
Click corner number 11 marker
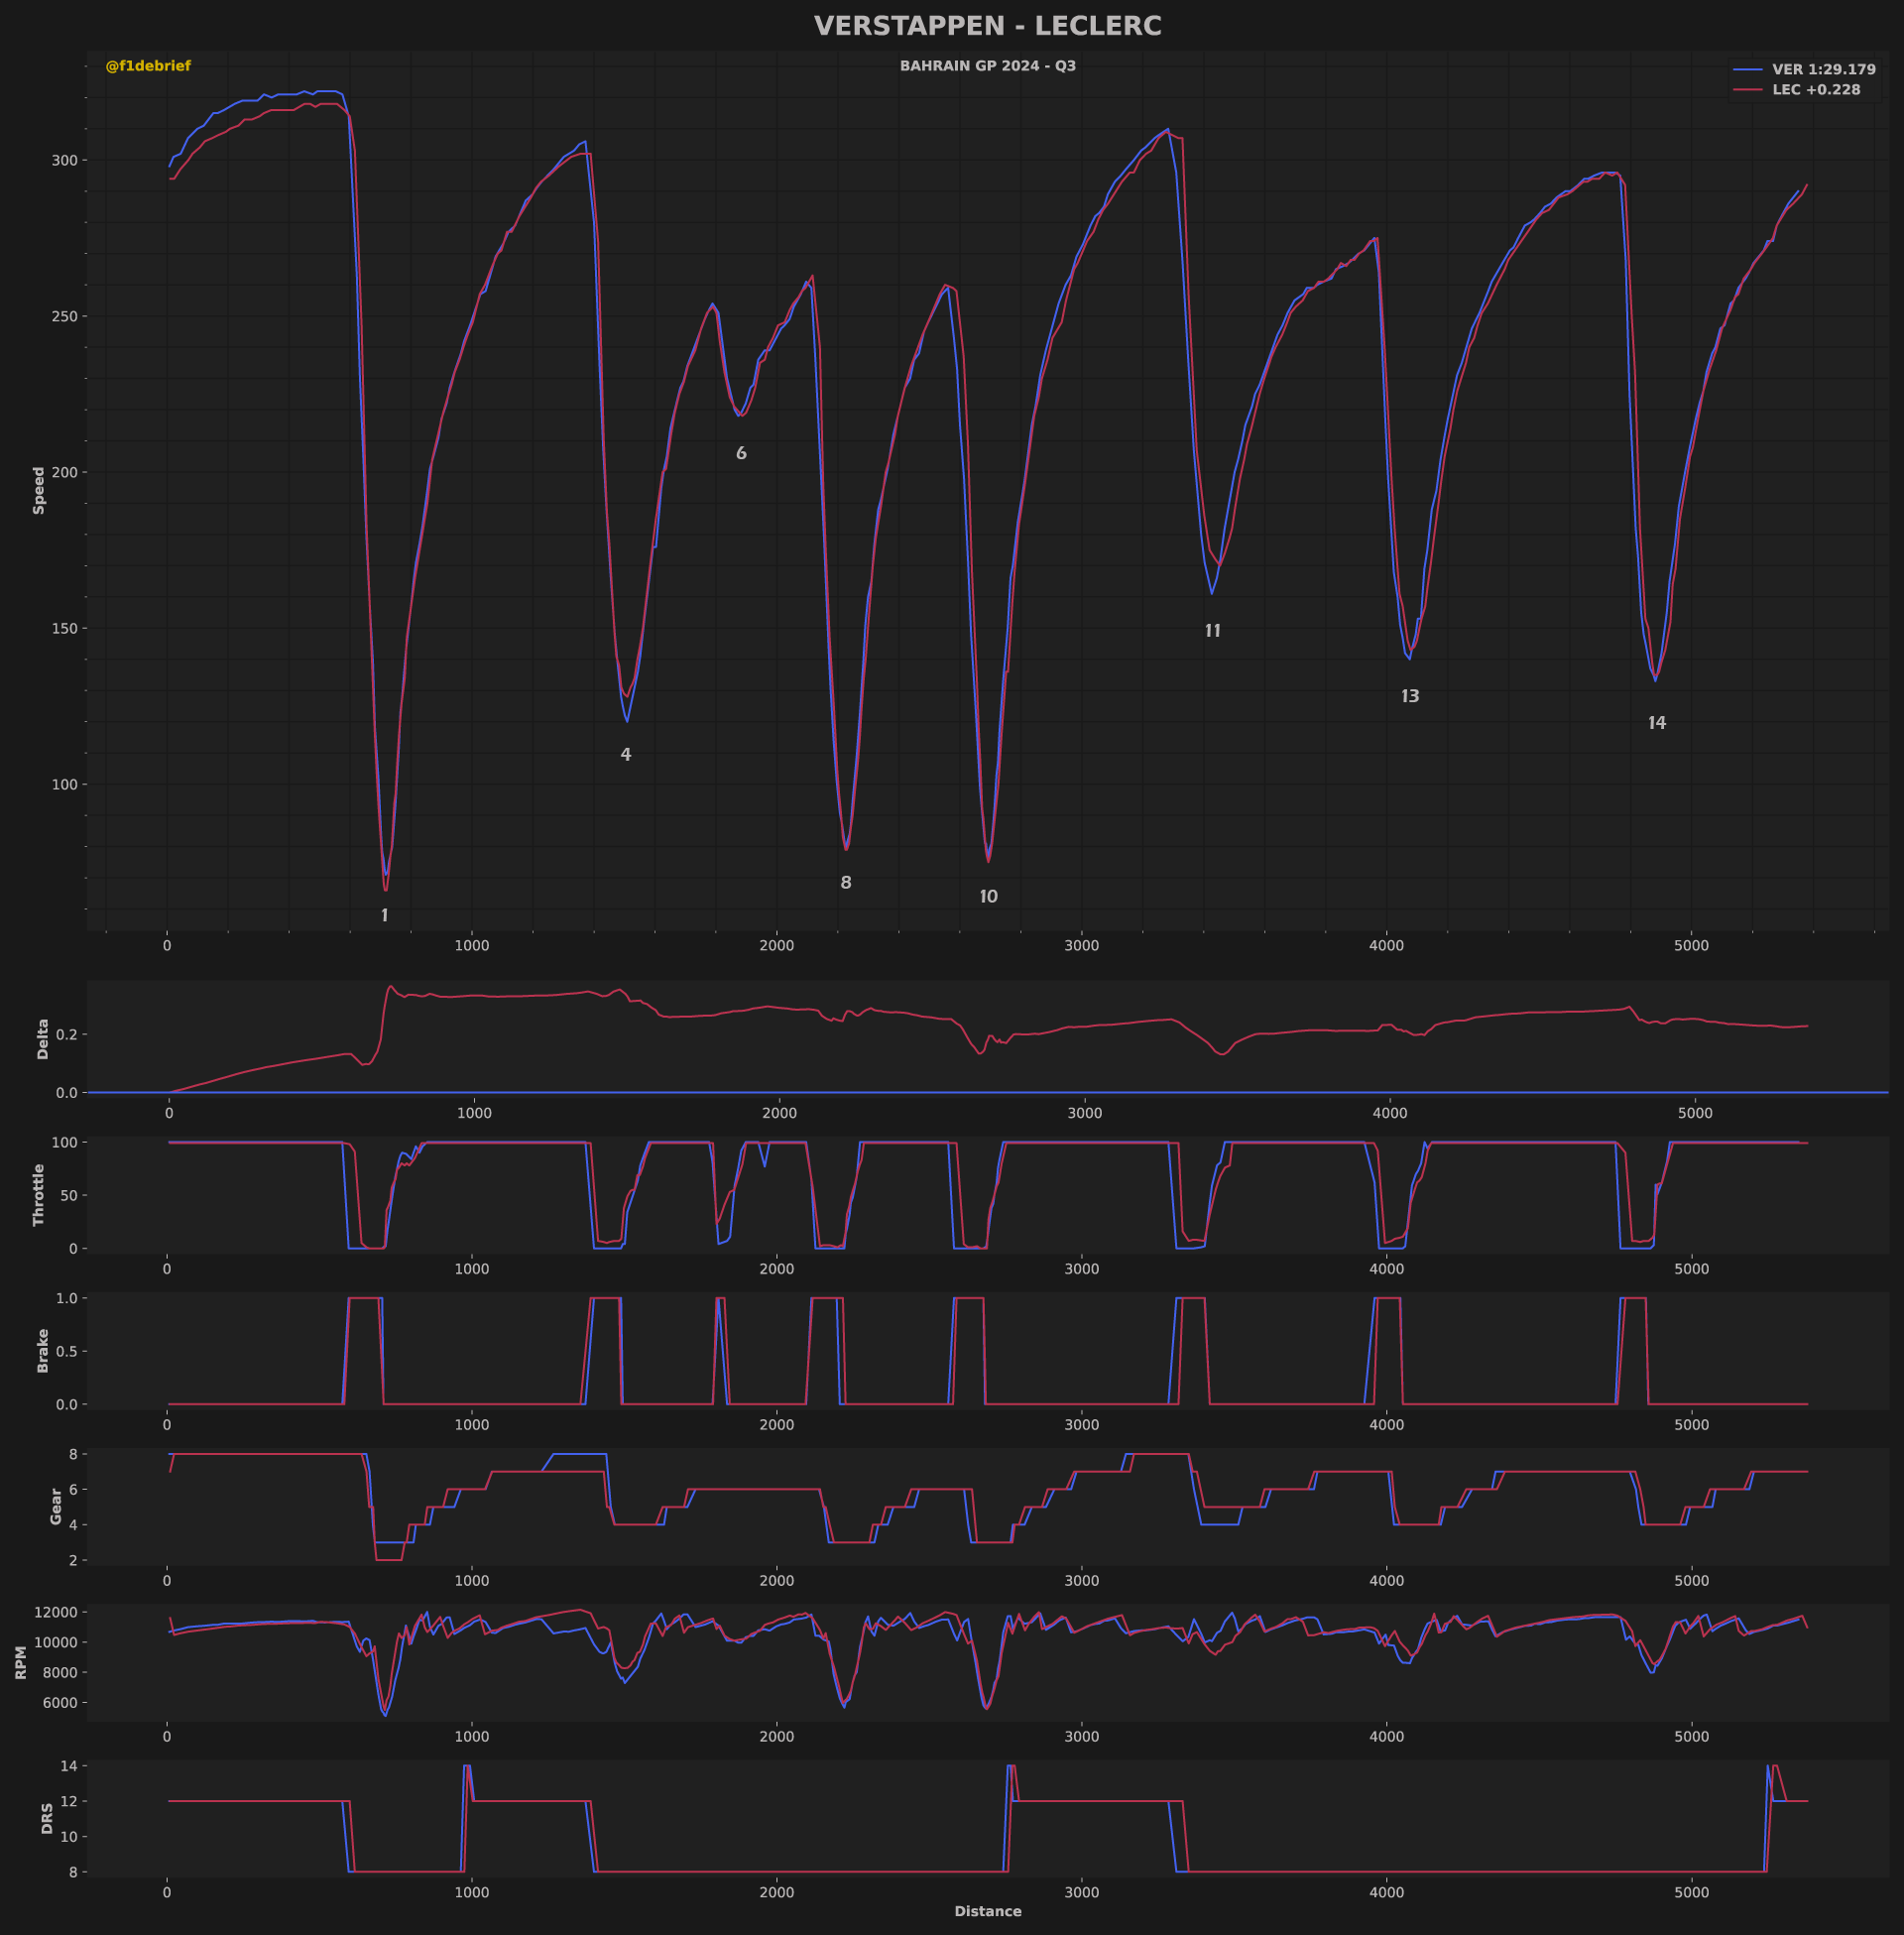(x=1212, y=631)
